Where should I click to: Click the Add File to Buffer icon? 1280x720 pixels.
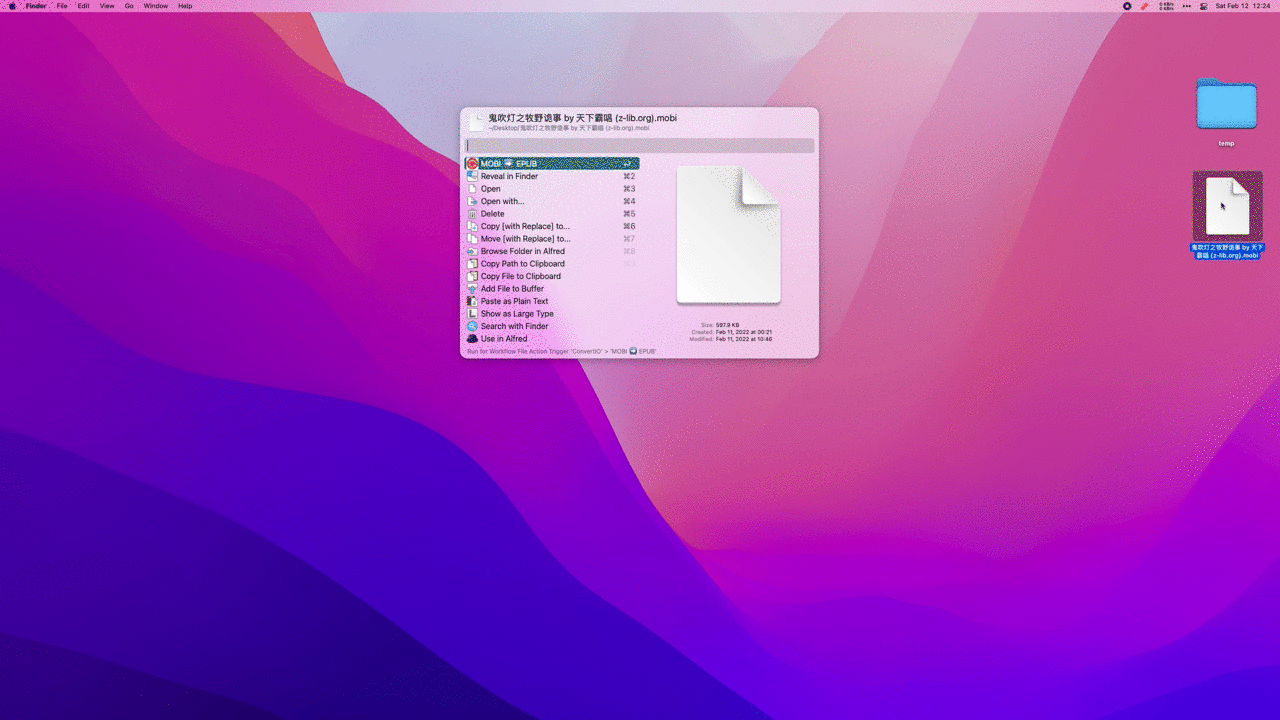click(x=472, y=289)
